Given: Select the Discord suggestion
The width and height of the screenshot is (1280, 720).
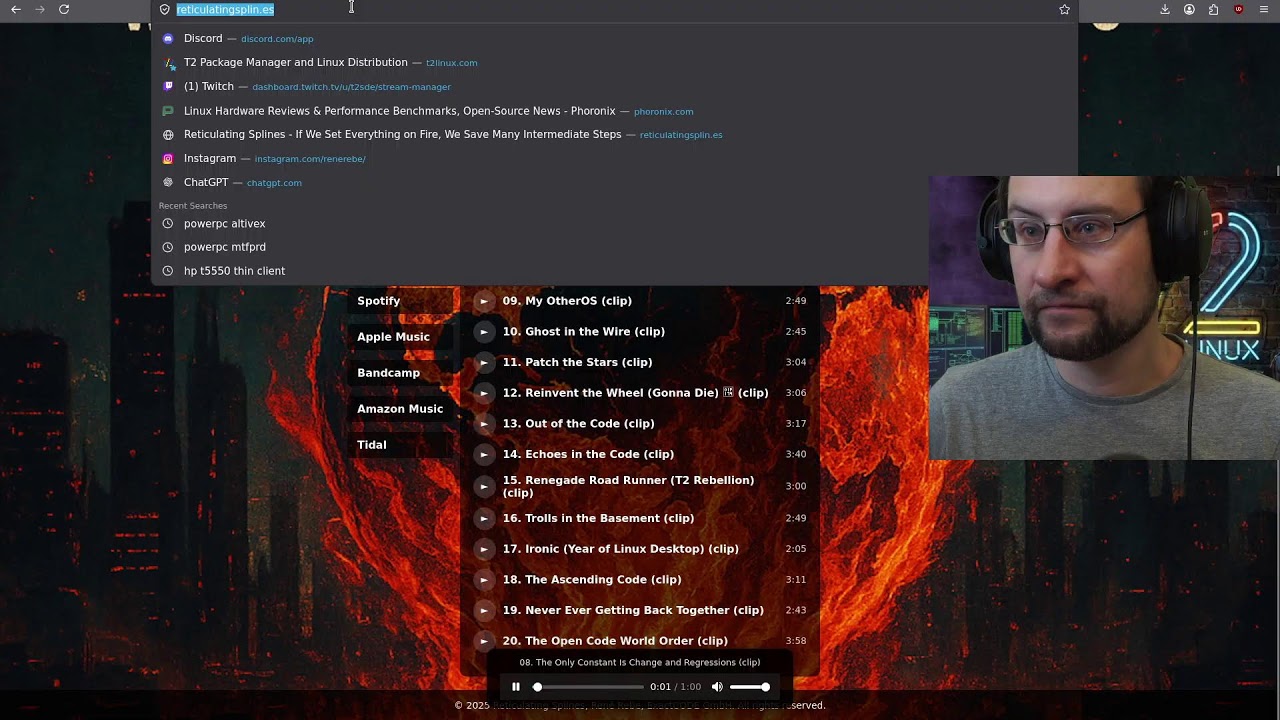Looking at the screenshot, I should 614,39.
